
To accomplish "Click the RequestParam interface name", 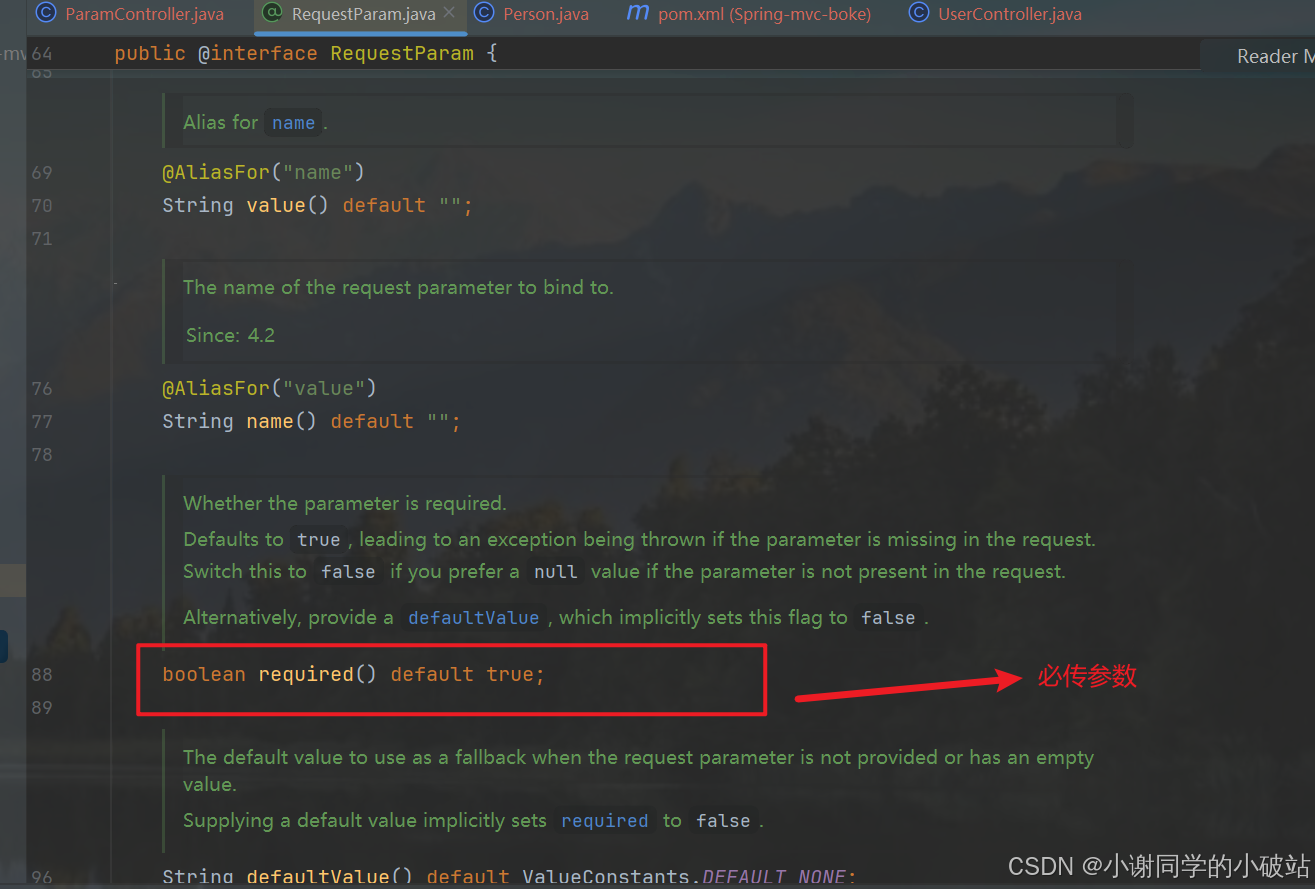I will click(x=402, y=53).
